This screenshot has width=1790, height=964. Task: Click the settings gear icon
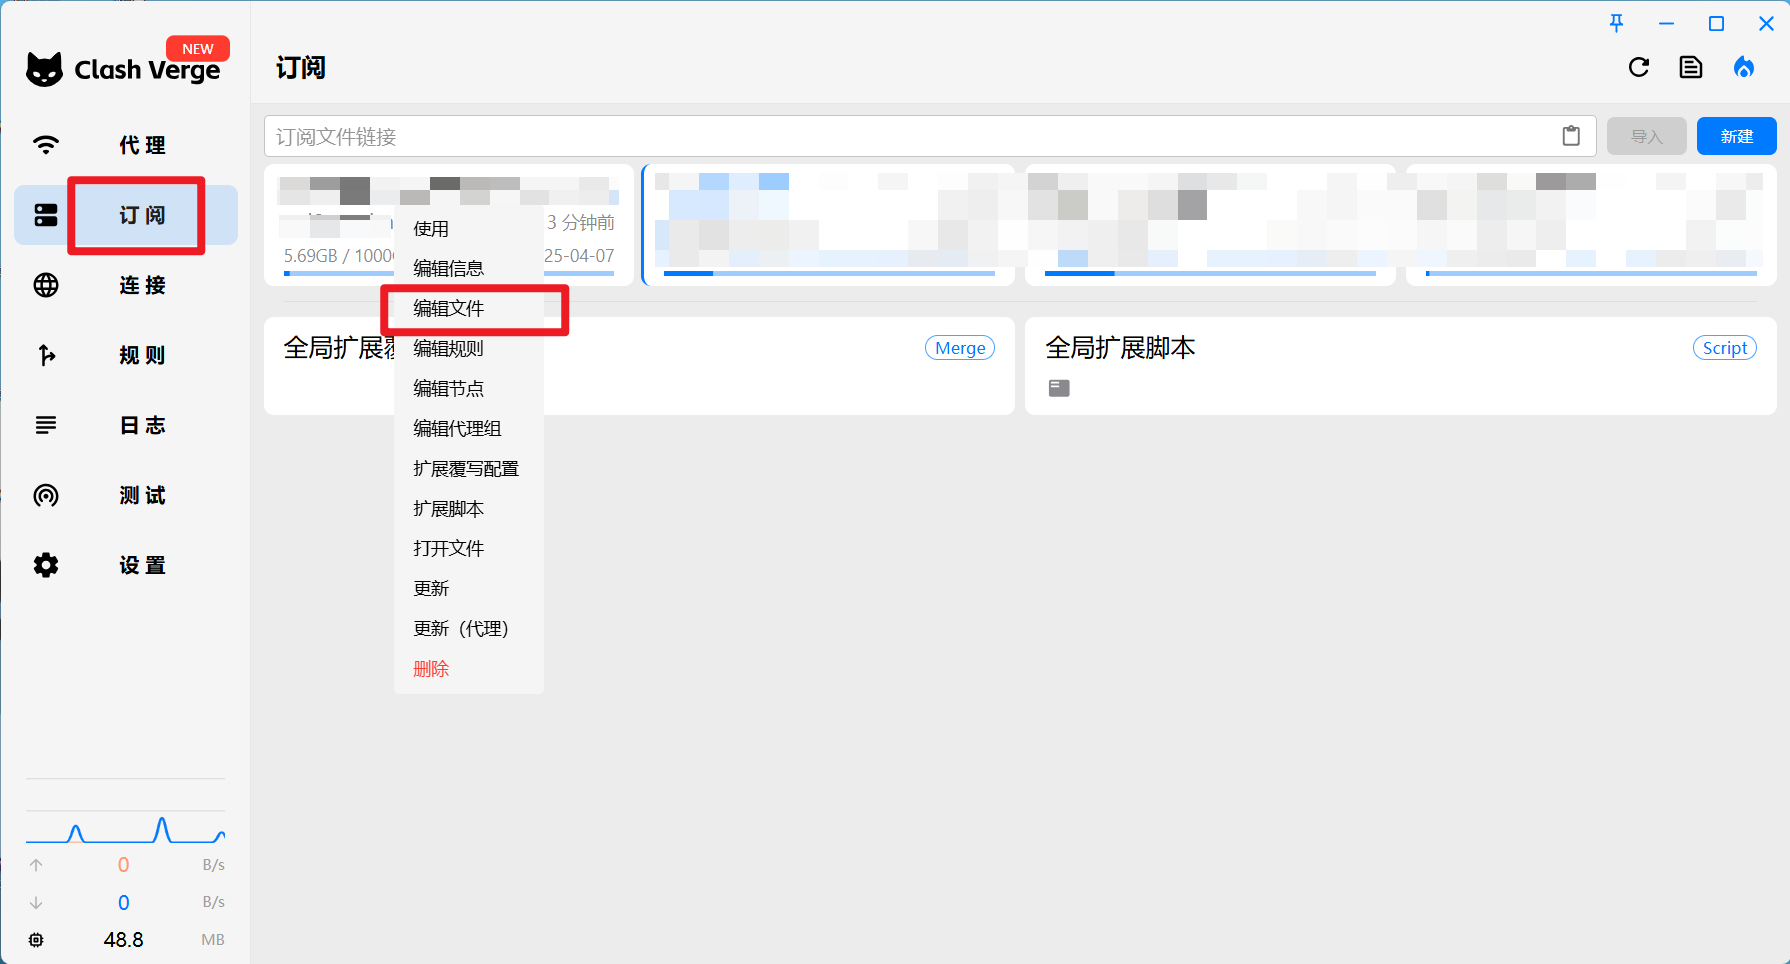pos(46,565)
